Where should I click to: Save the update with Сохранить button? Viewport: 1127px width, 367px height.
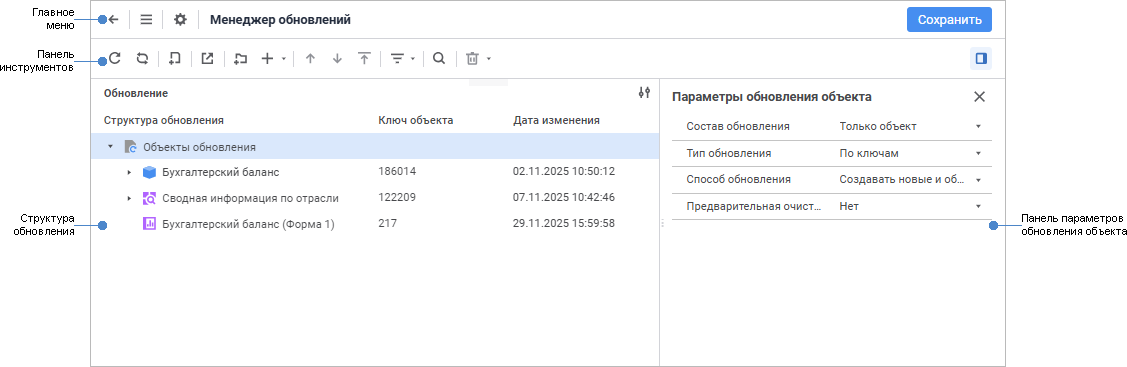(x=949, y=20)
